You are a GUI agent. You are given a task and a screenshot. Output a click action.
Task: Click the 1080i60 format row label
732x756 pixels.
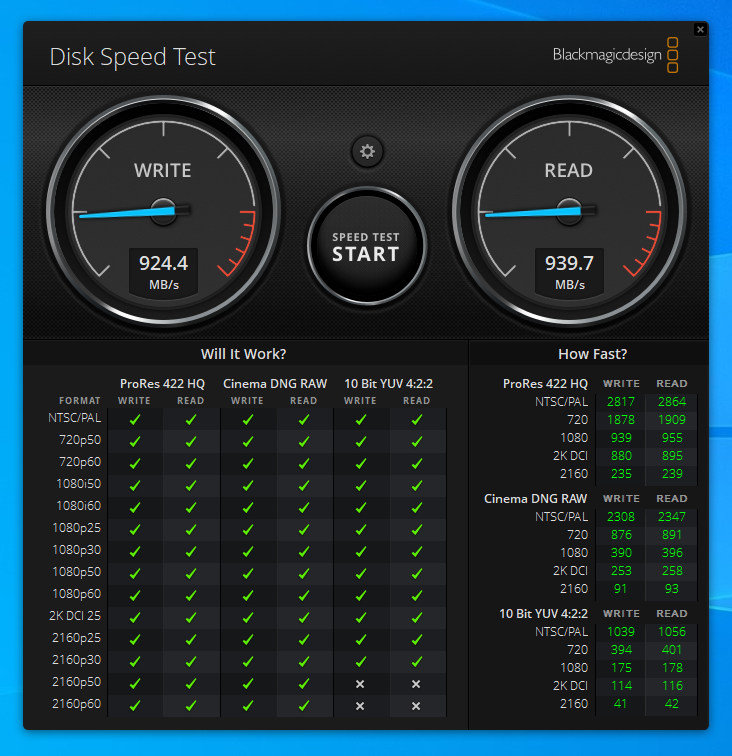point(79,506)
